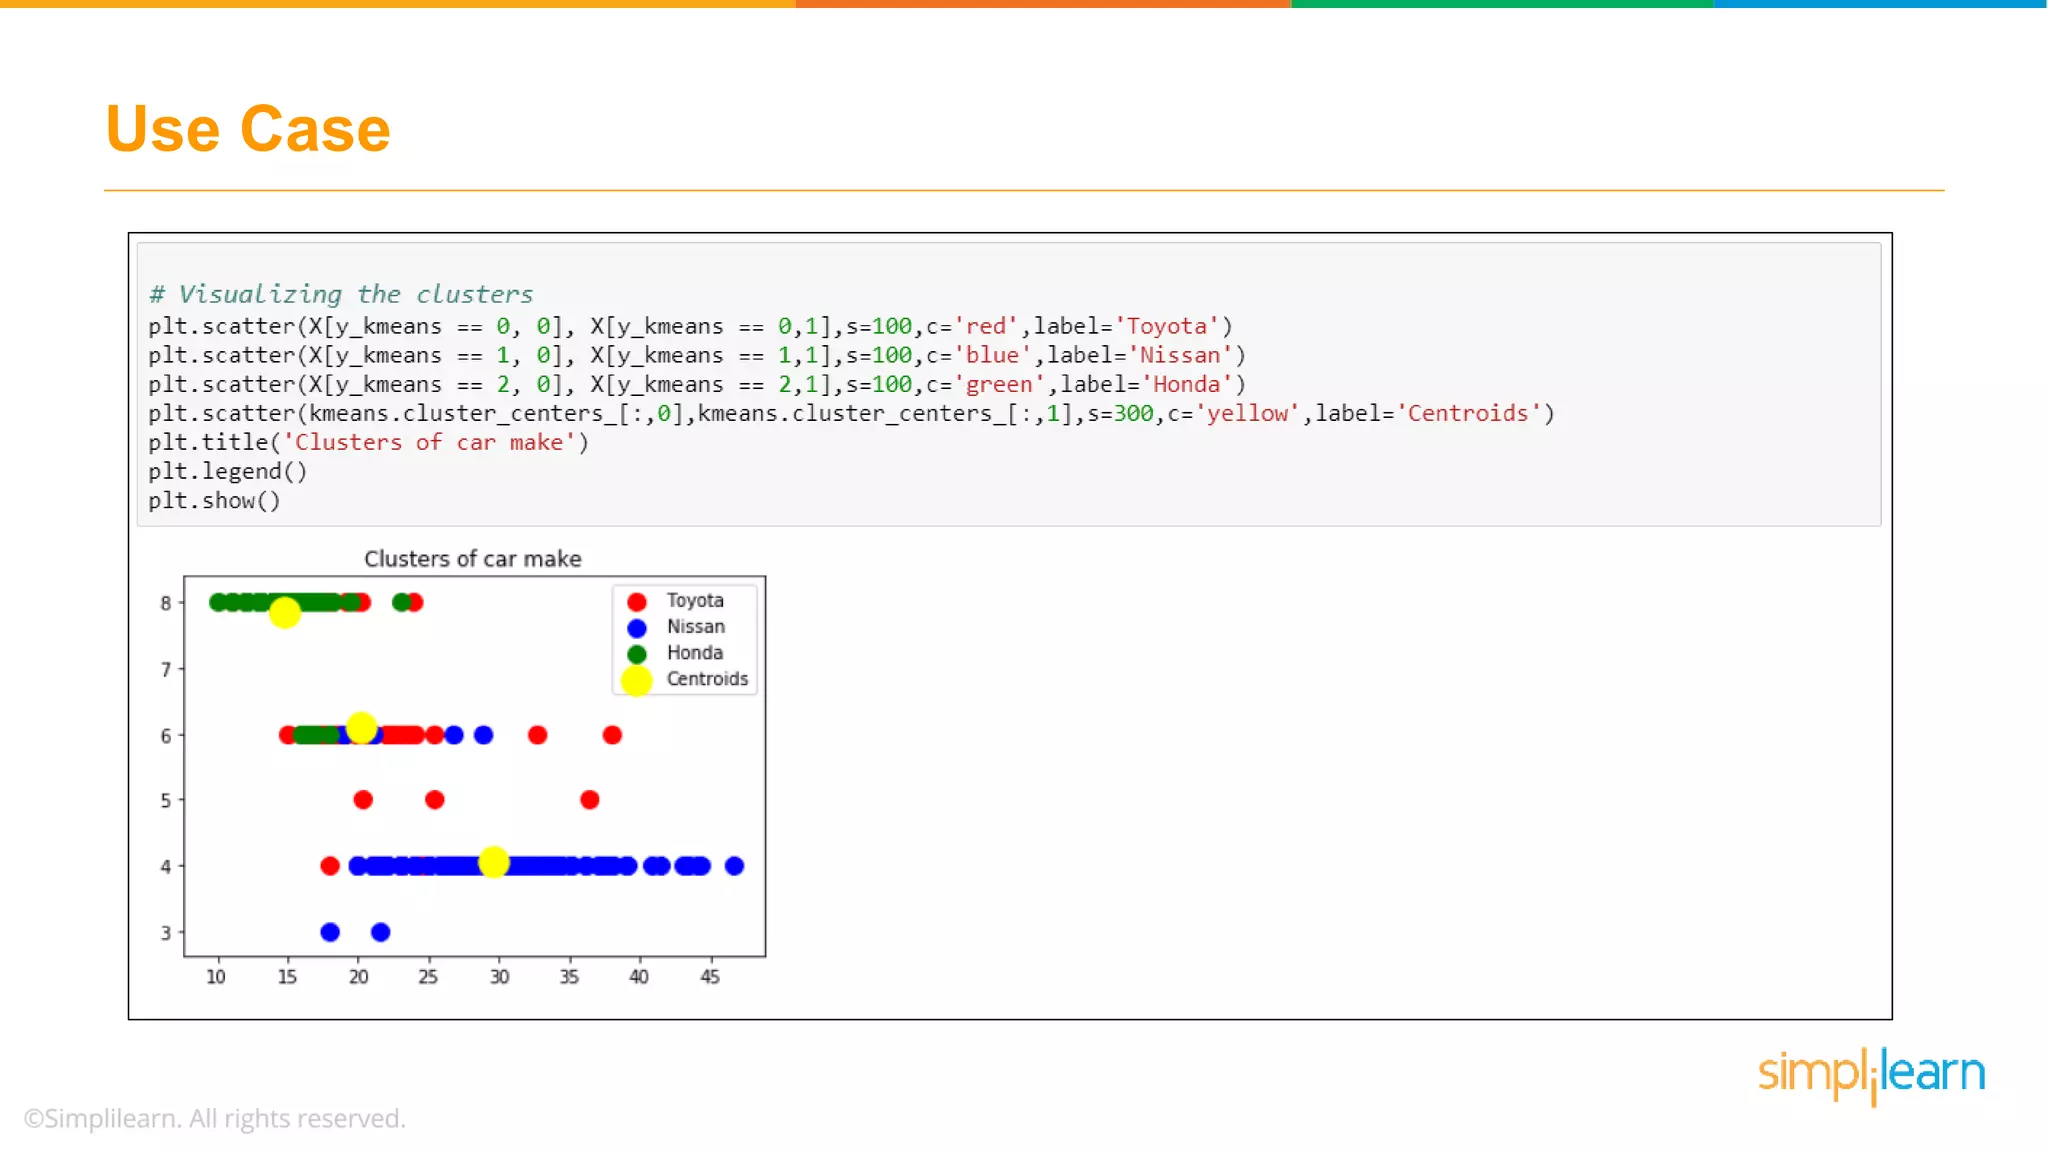
Task: Click the 'Honda' legend label
Action: (x=695, y=653)
